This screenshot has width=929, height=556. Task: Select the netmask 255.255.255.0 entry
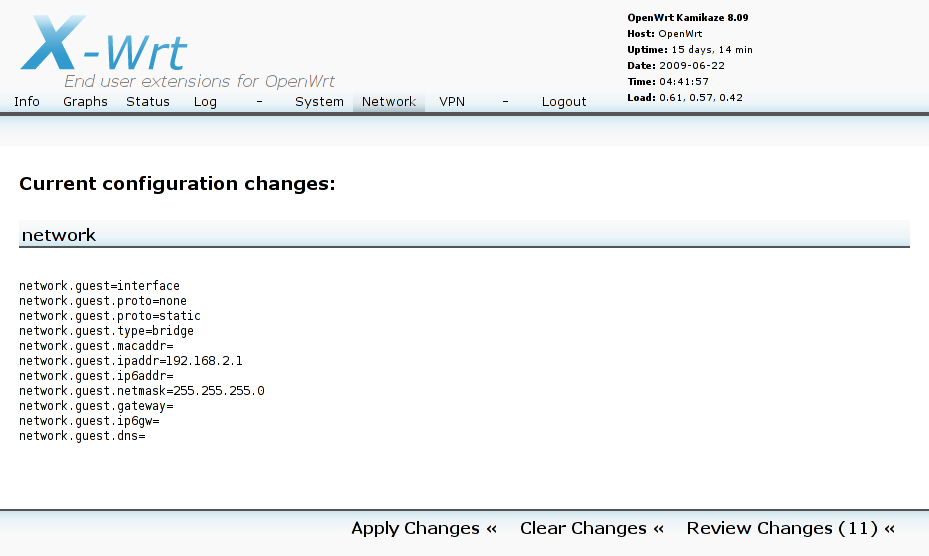coord(141,391)
